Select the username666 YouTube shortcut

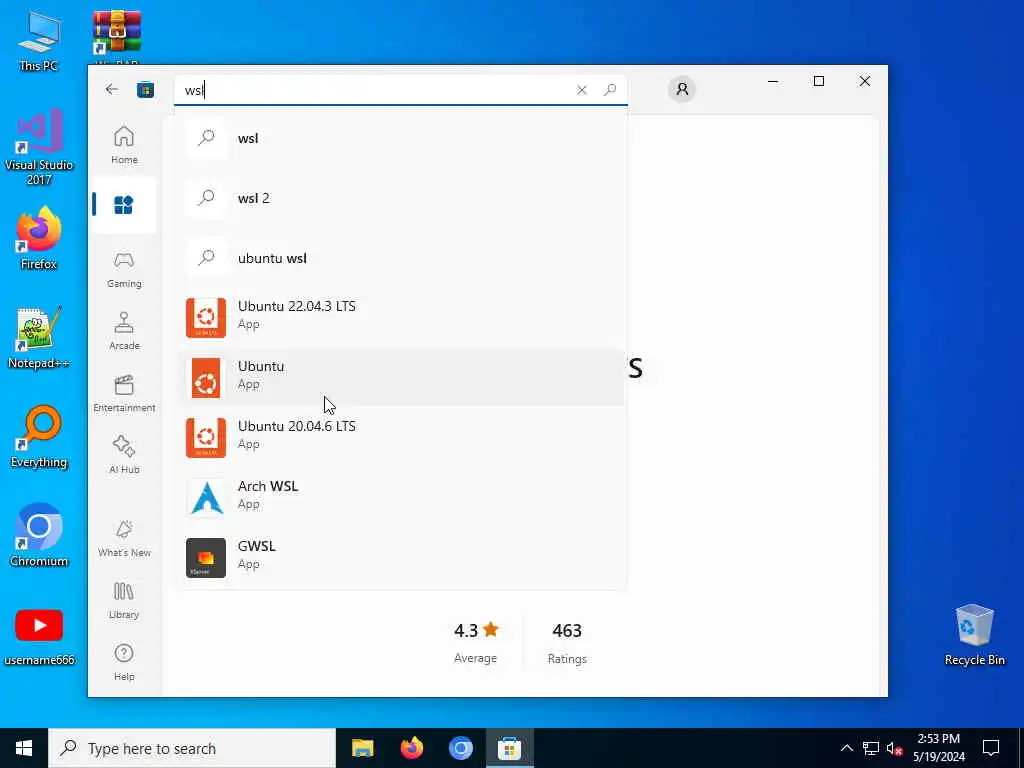(x=39, y=635)
